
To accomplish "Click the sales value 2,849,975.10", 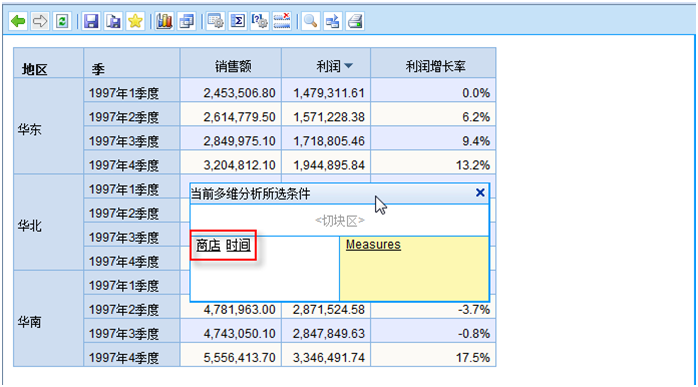I will [x=239, y=141].
